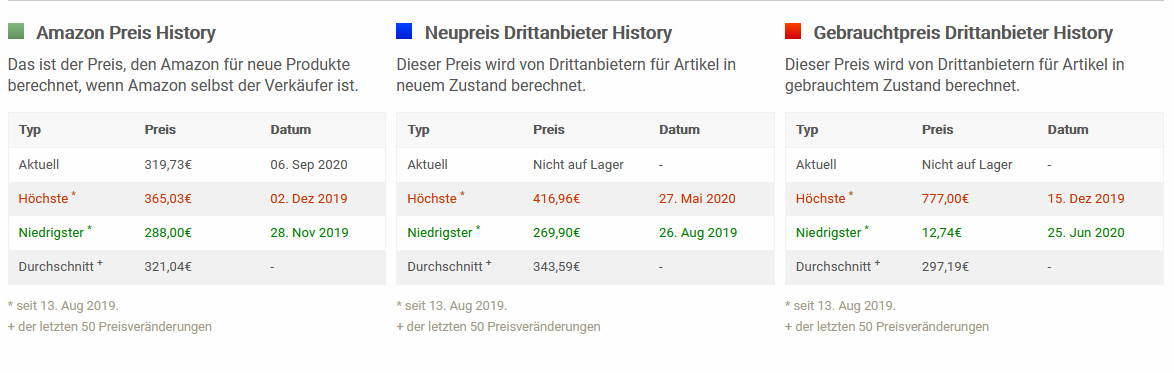This screenshot has width=1174, height=373.
Task: Click Amazon lowest price date 28. Nov 2019
Action: (309, 233)
